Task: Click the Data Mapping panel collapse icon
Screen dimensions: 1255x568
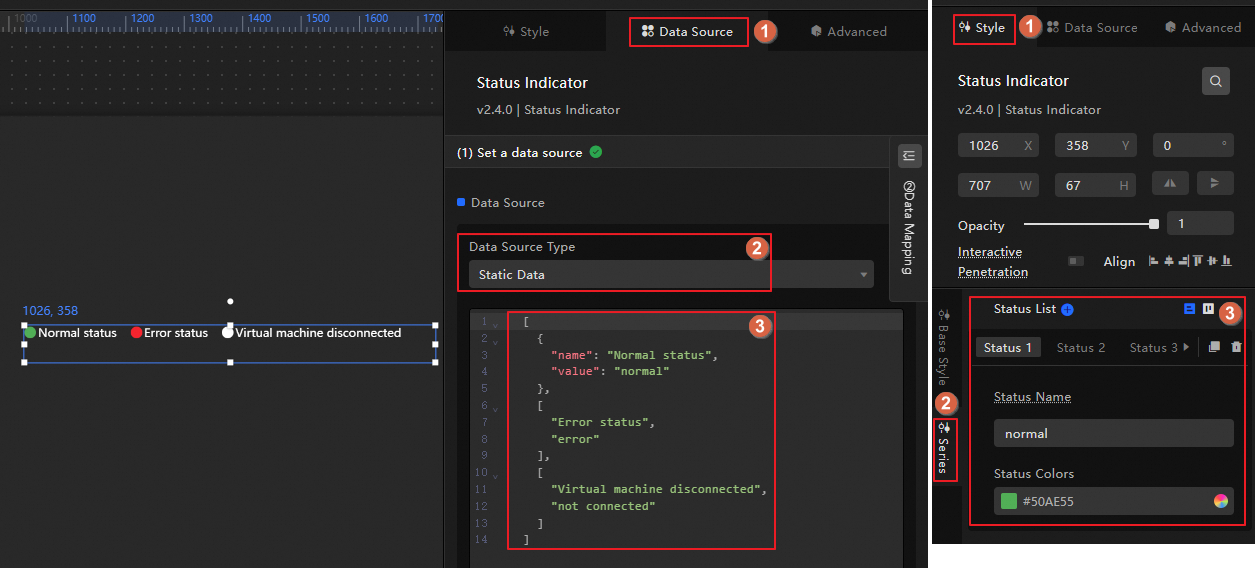Action: click(909, 156)
